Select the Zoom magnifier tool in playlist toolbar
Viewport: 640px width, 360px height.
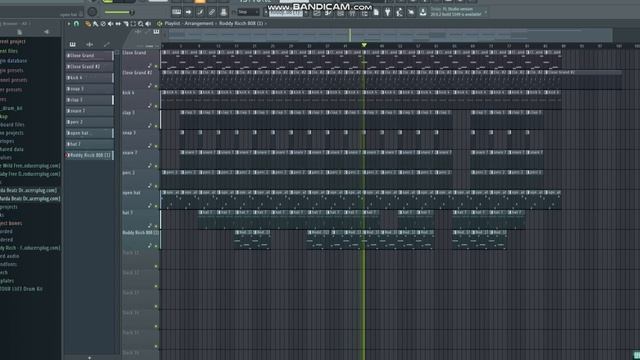(x=141, y=24)
